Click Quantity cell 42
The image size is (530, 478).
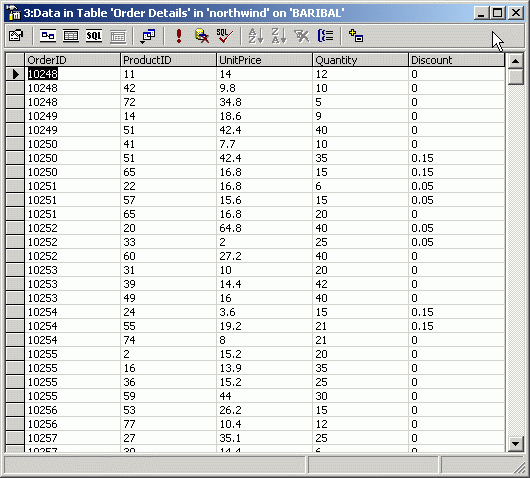pyautogui.click(x=360, y=284)
